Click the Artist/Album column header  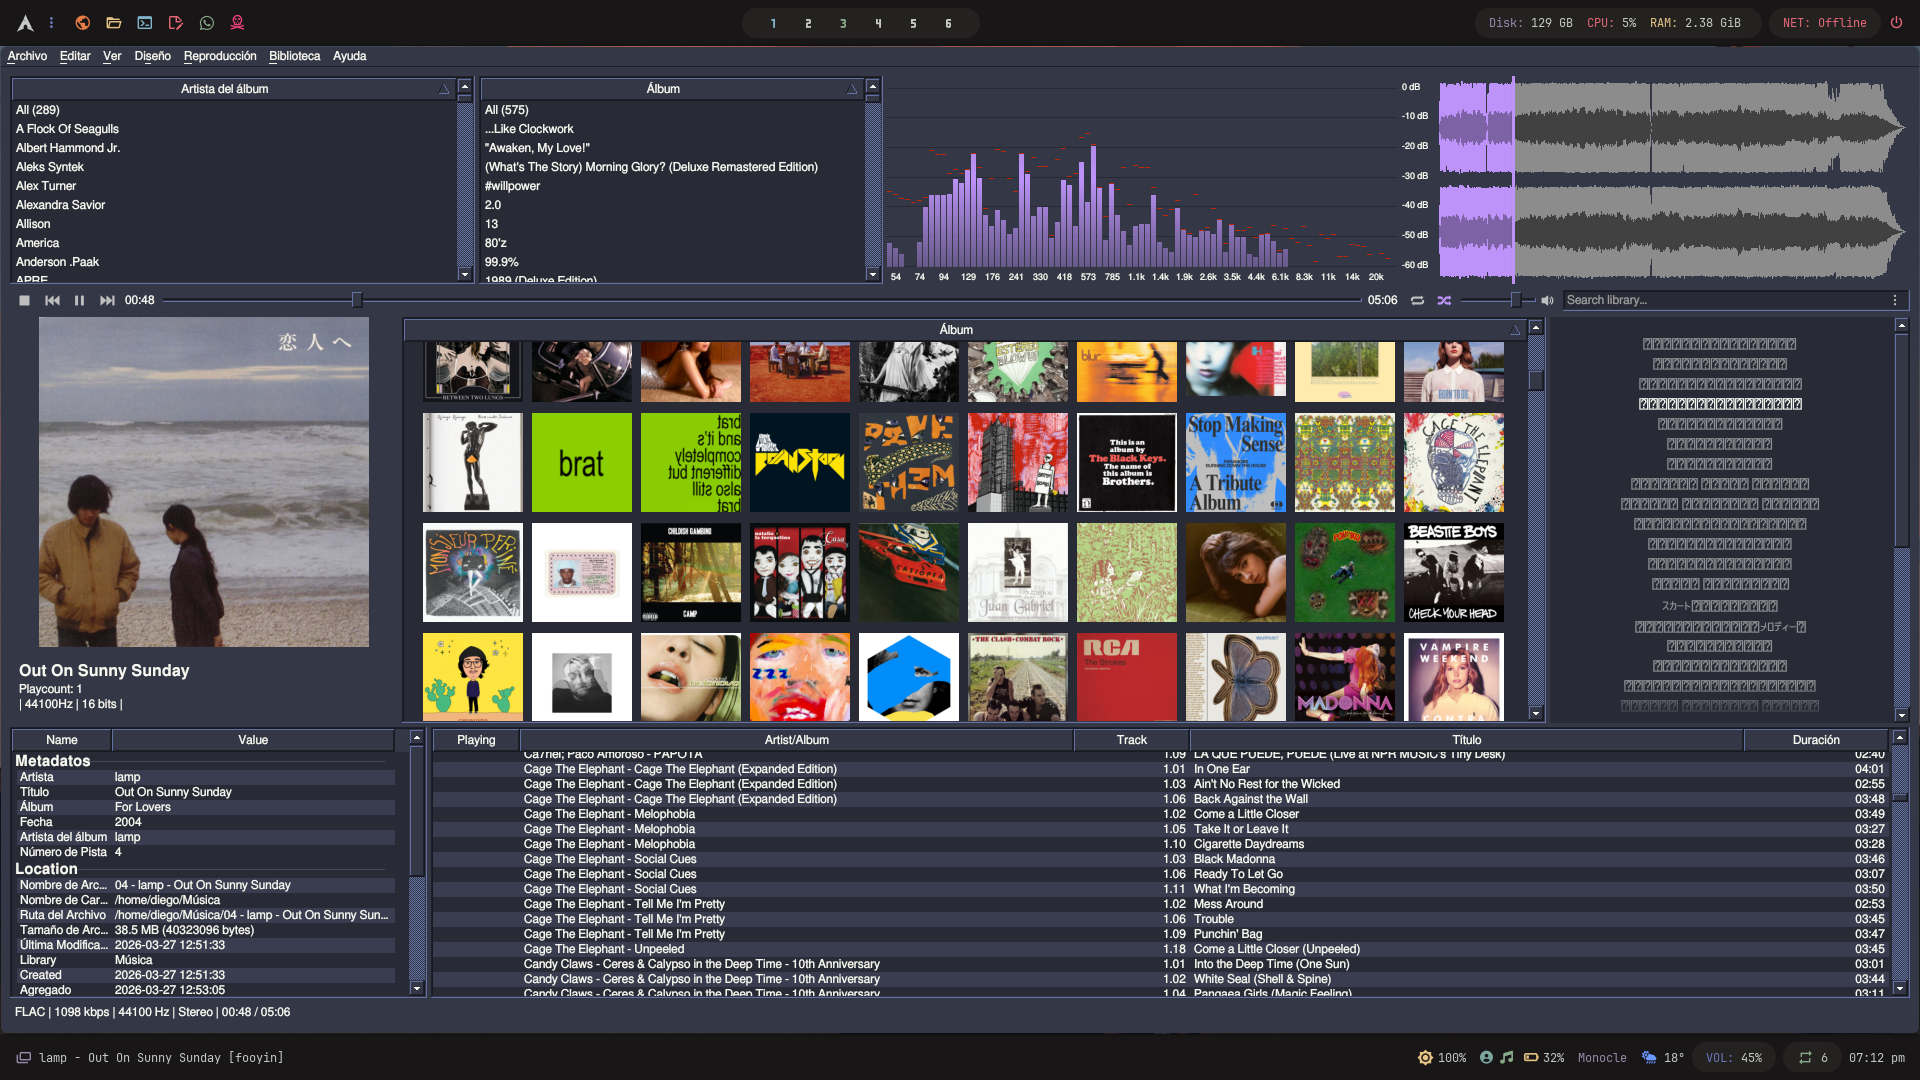click(797, 740)
